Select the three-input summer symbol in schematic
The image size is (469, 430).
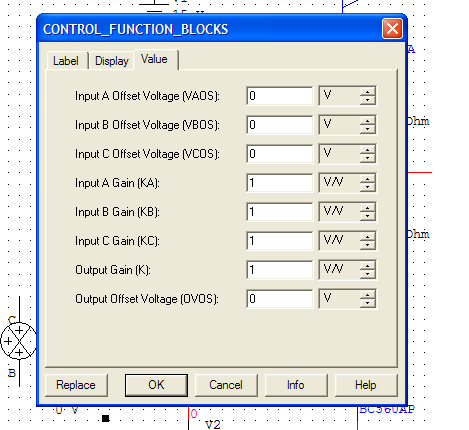(x=18, y=341)
